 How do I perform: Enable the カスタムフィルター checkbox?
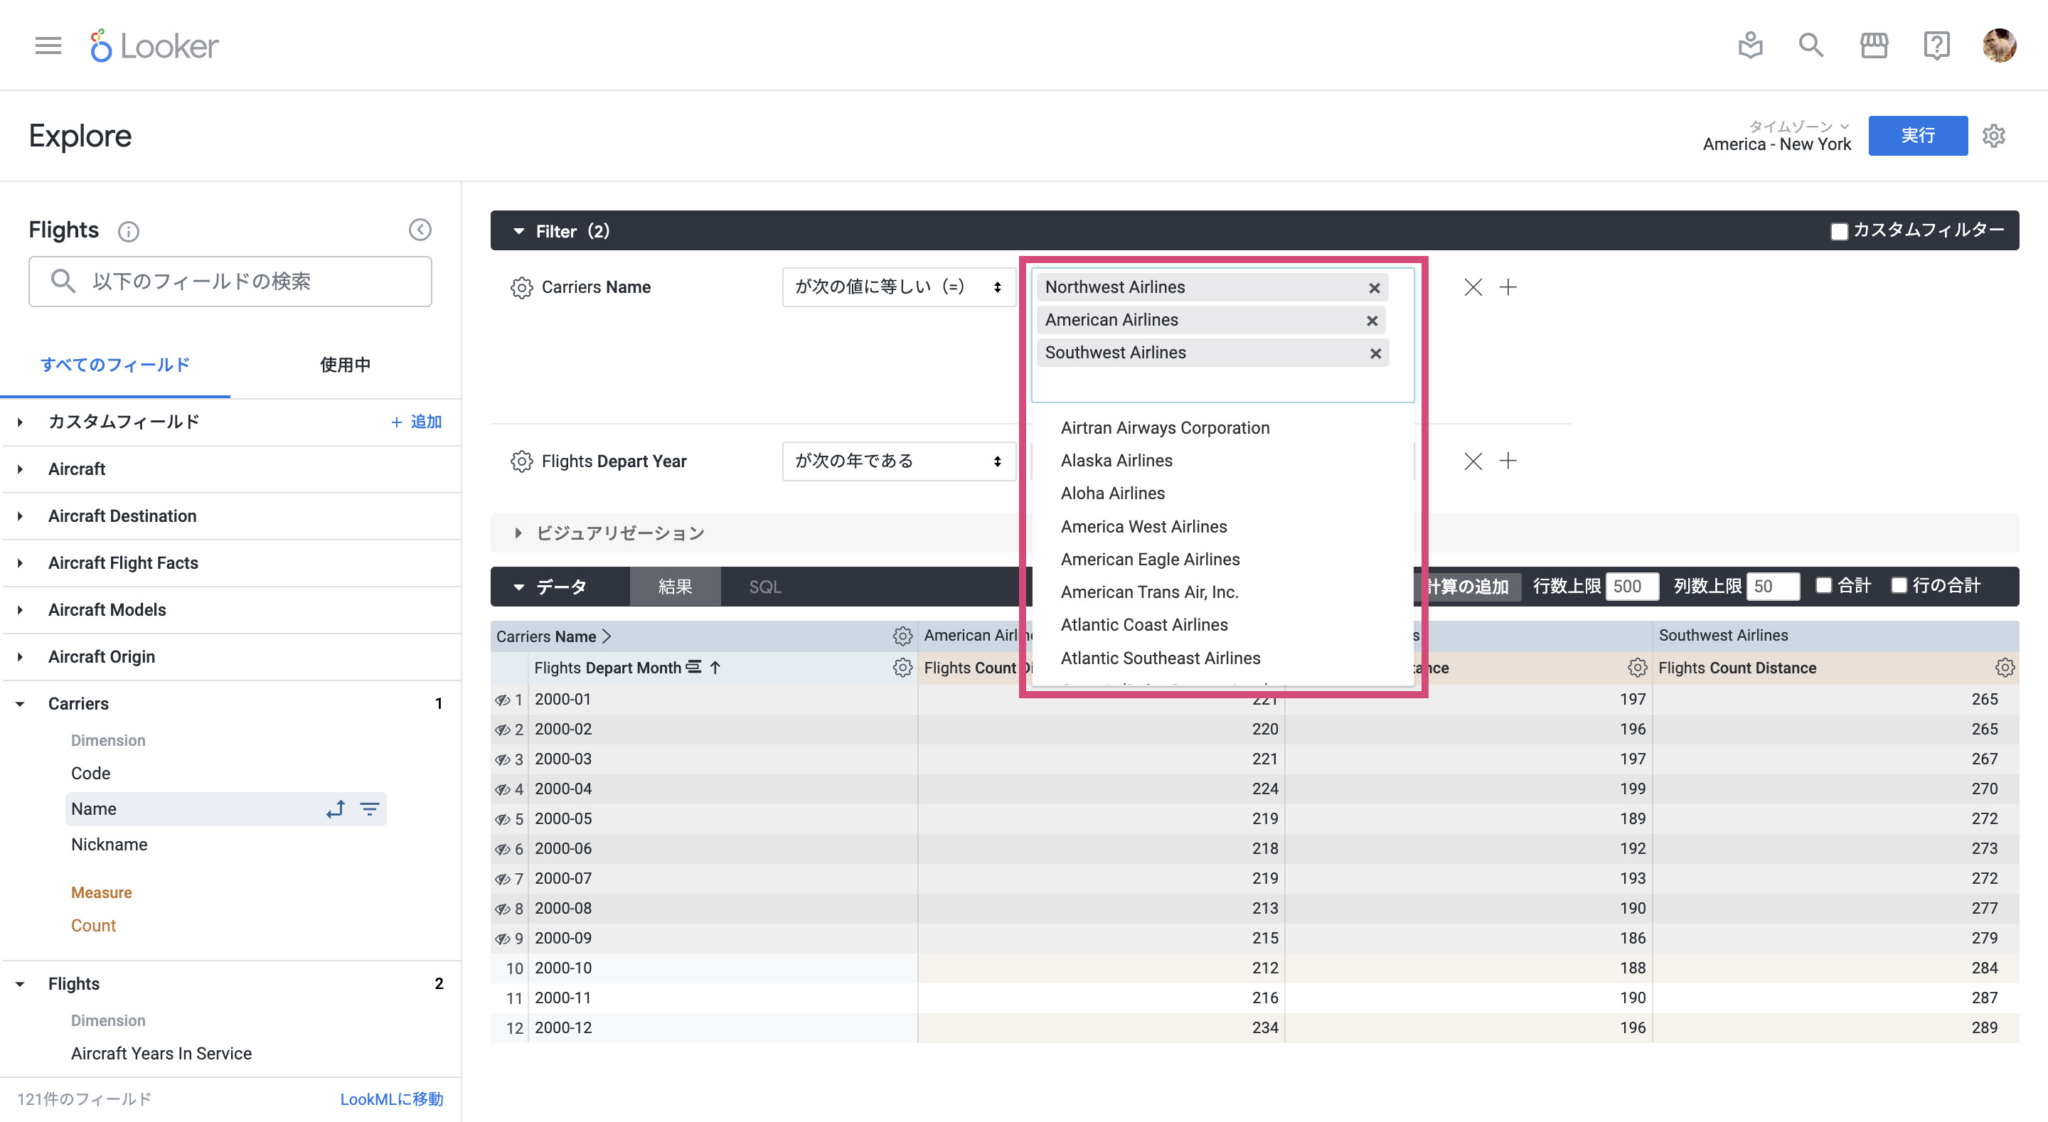tap(1839, 231)
